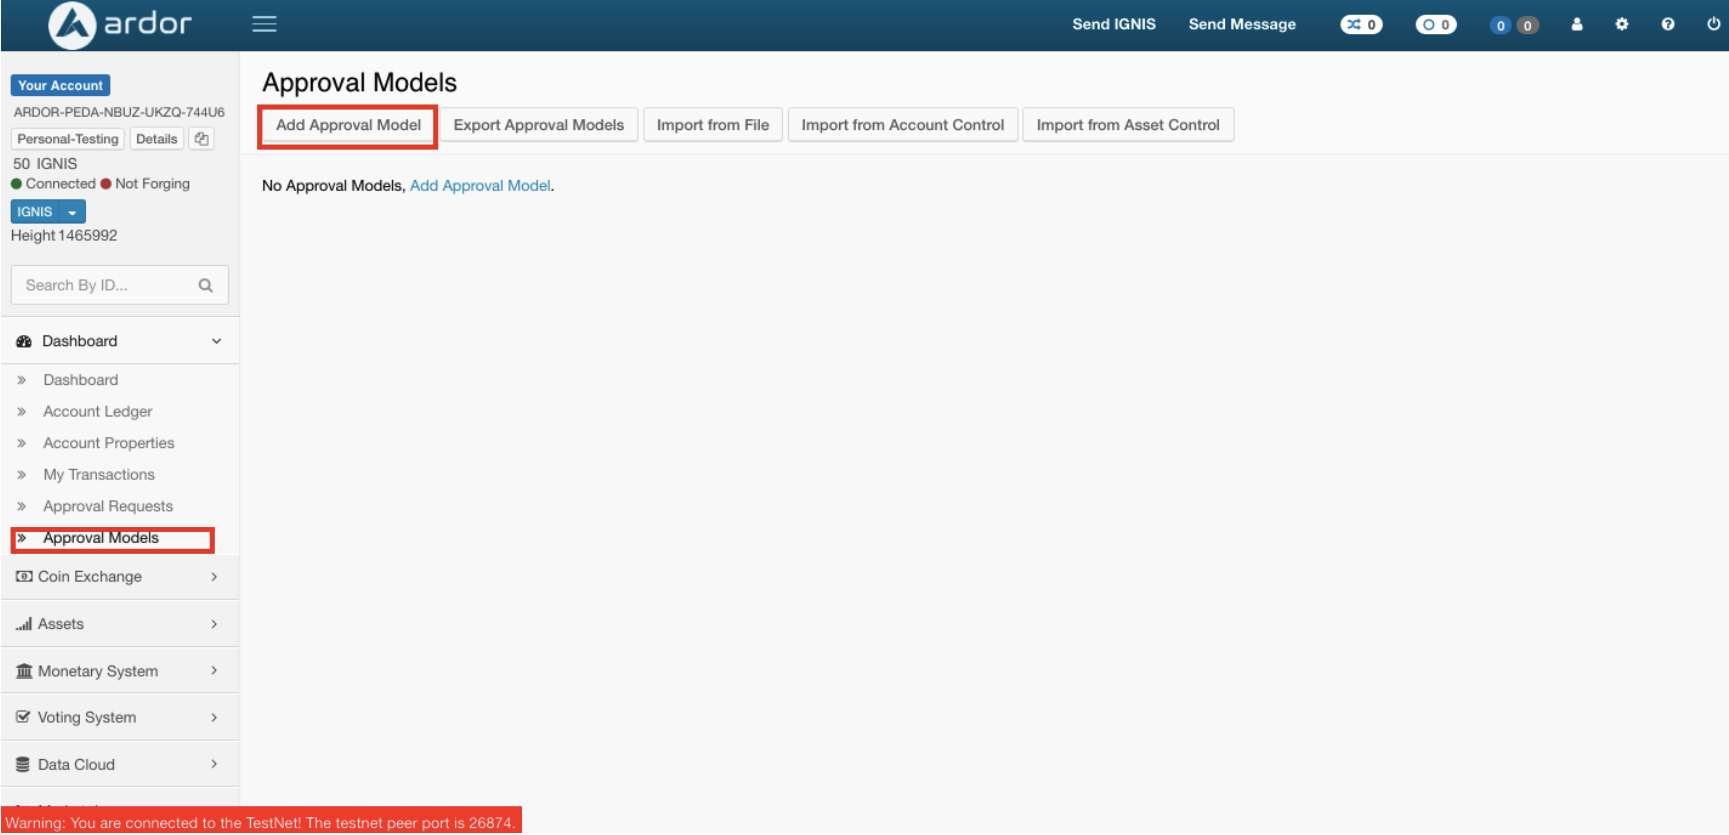Open the account user icon menu
Screen dimensions: 1729x835
tap(1577, 25)
